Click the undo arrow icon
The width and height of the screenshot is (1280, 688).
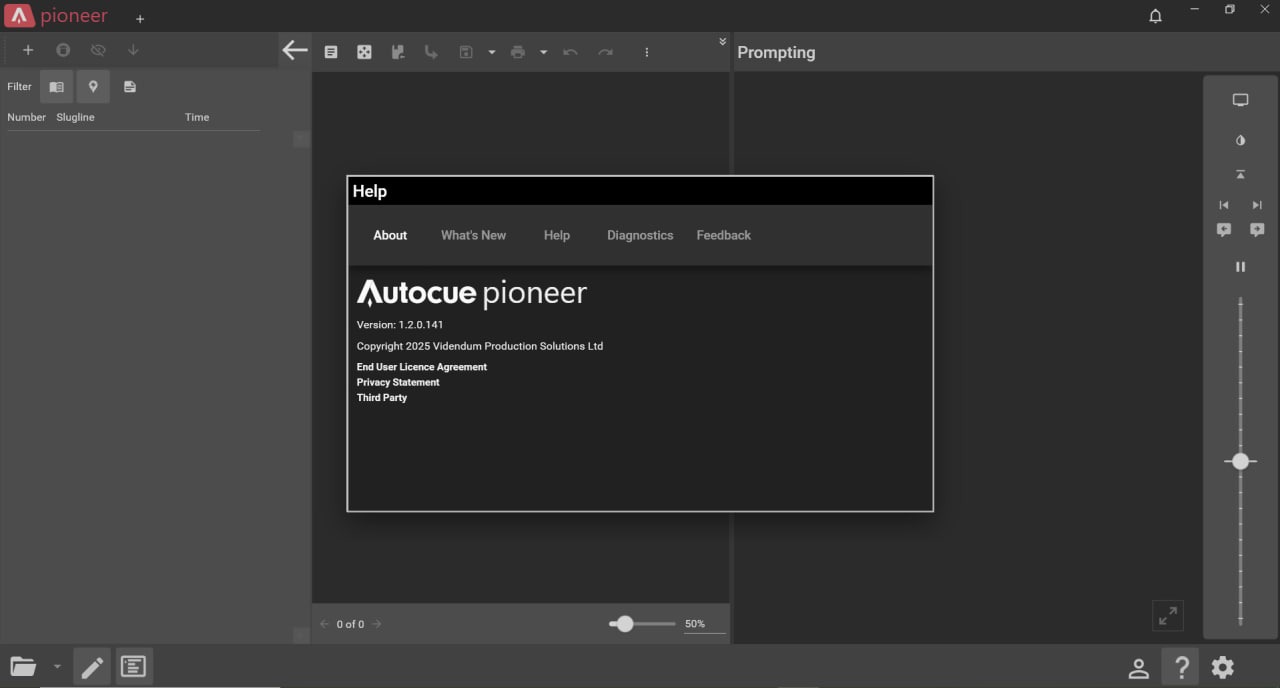click(x=570, y=52)
